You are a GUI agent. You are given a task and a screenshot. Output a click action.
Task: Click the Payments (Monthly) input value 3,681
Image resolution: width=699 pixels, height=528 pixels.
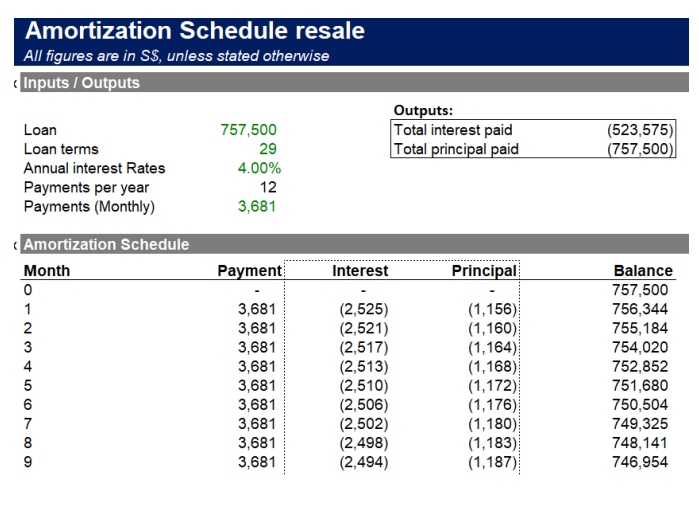[x=257, y=206]
